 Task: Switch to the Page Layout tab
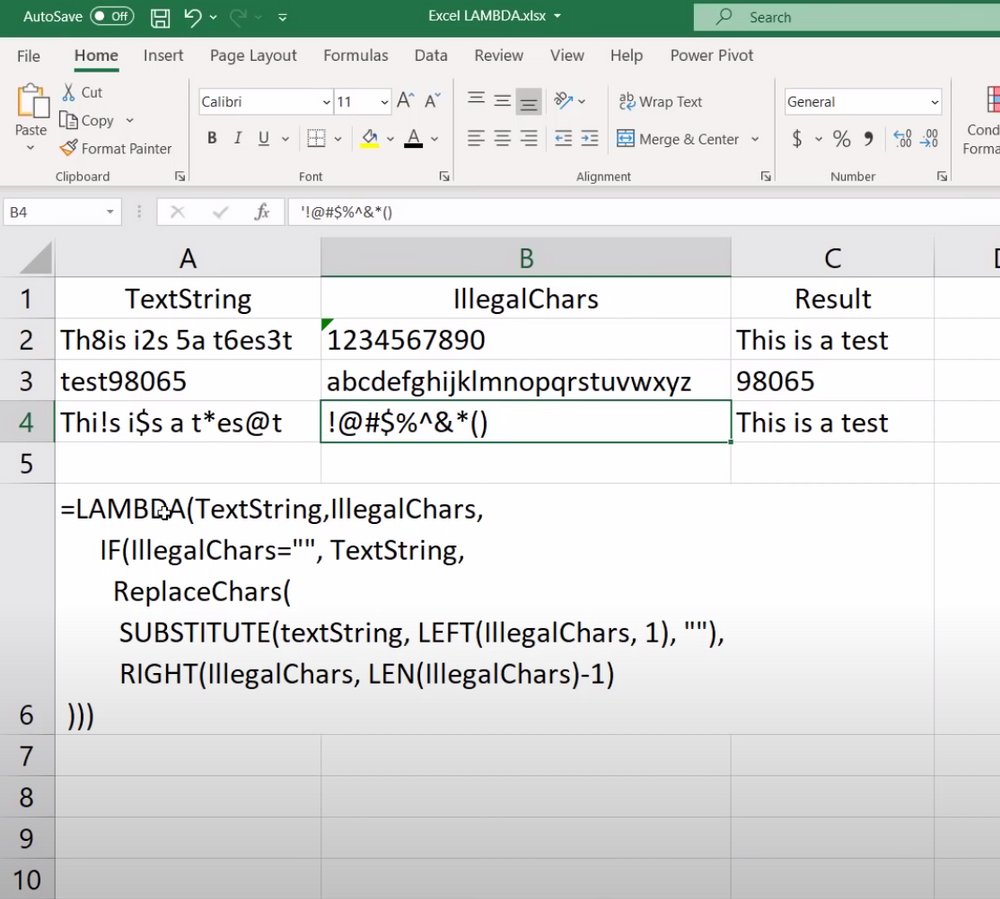coord(253,55)
